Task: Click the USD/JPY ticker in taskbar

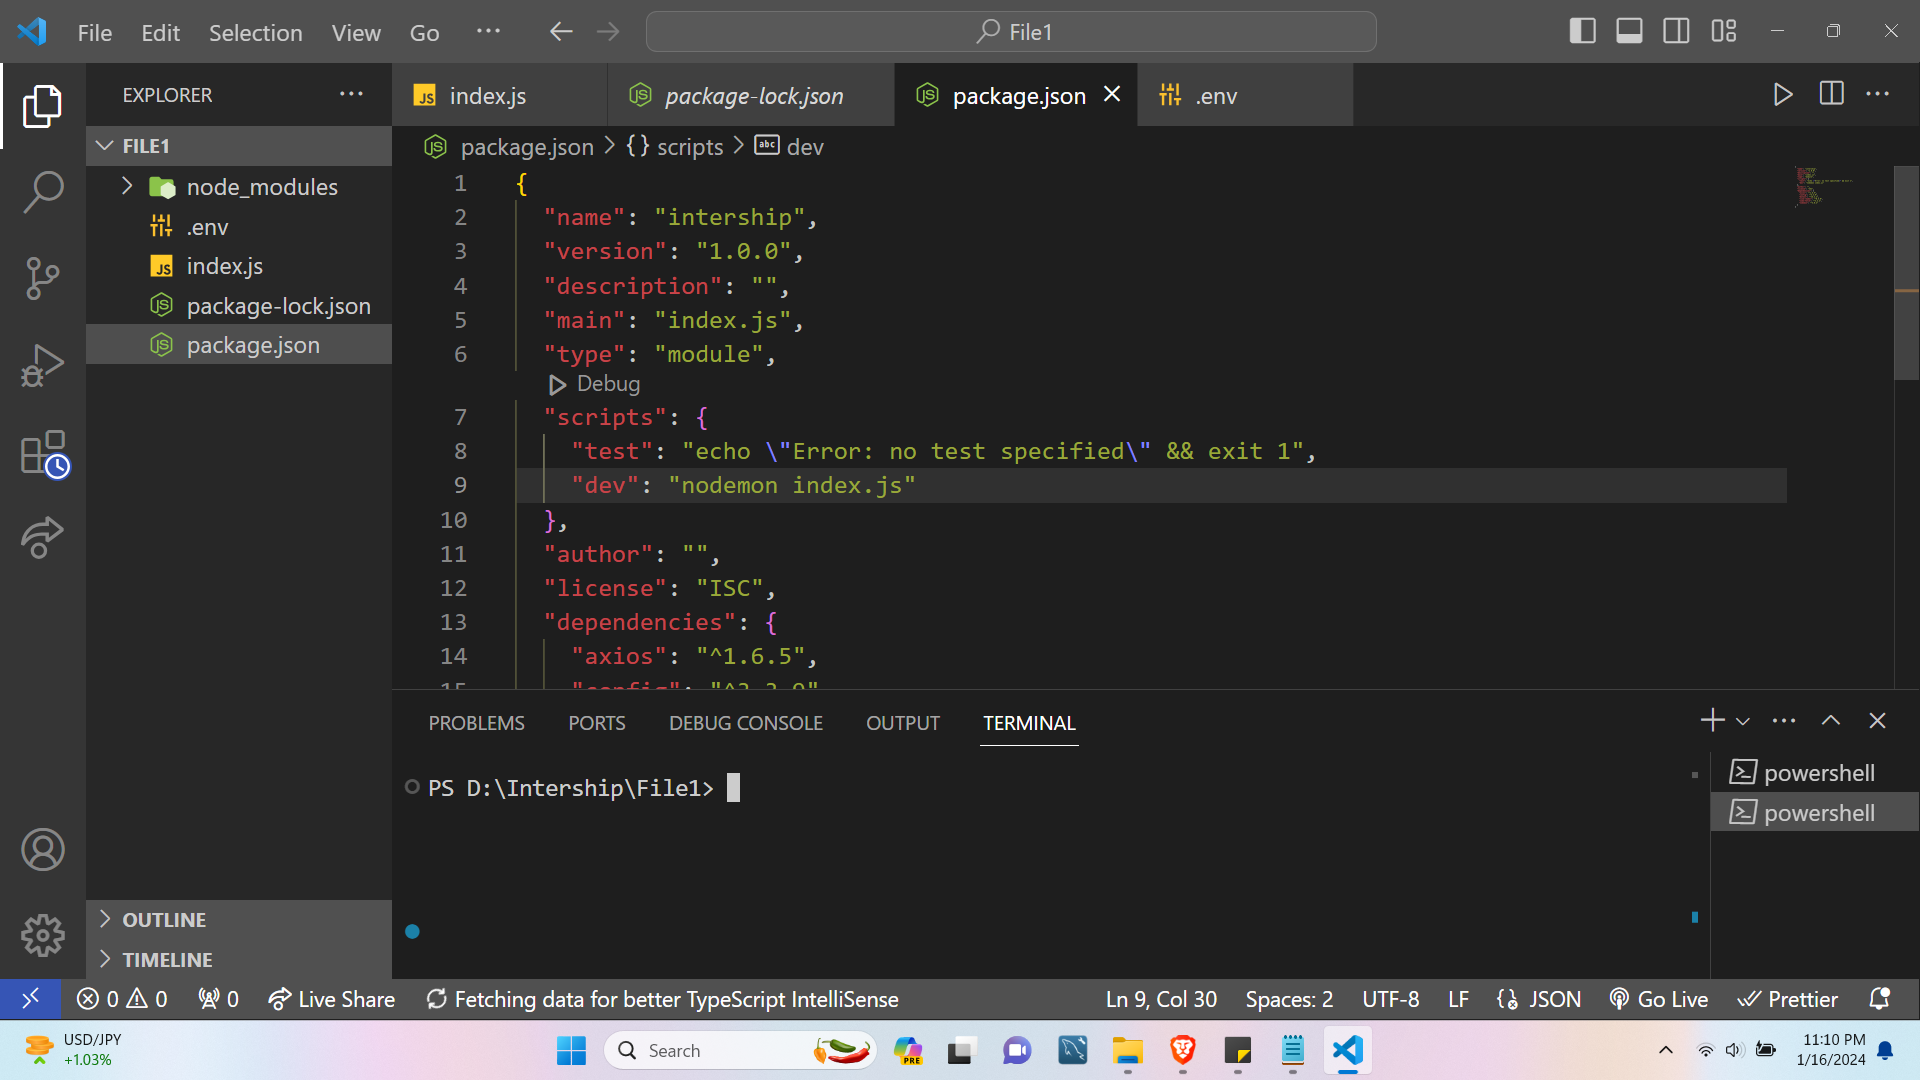Action: (x=73, y=1050)
